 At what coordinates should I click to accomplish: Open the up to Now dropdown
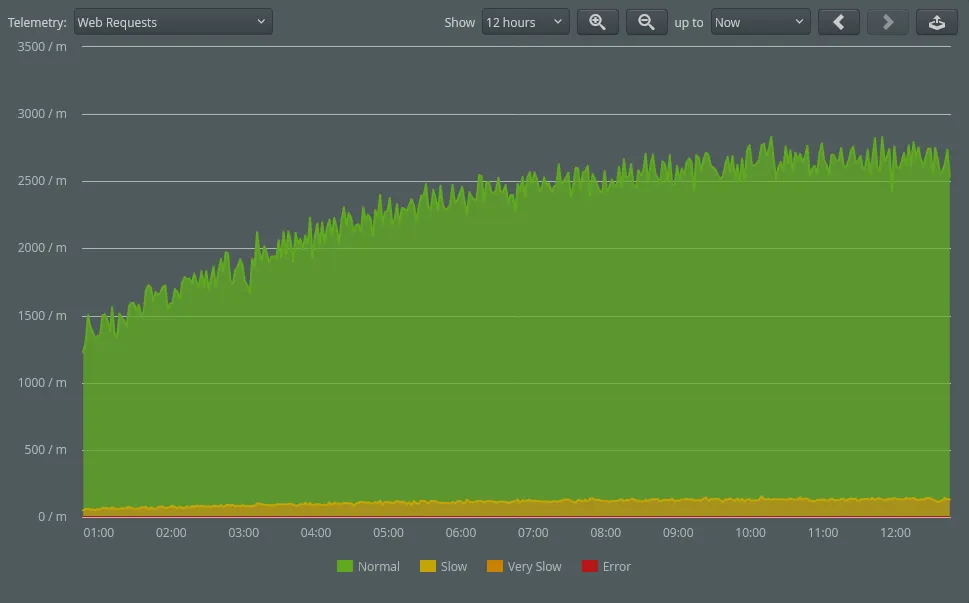(760, 22)
